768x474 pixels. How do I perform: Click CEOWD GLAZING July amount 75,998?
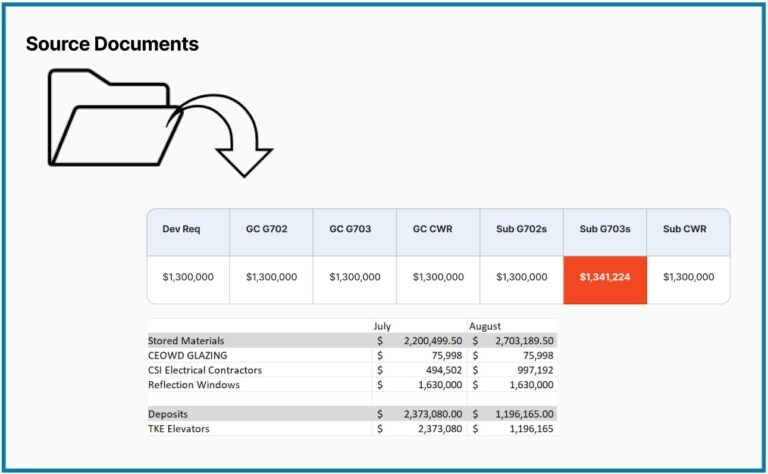coord(447,356)
